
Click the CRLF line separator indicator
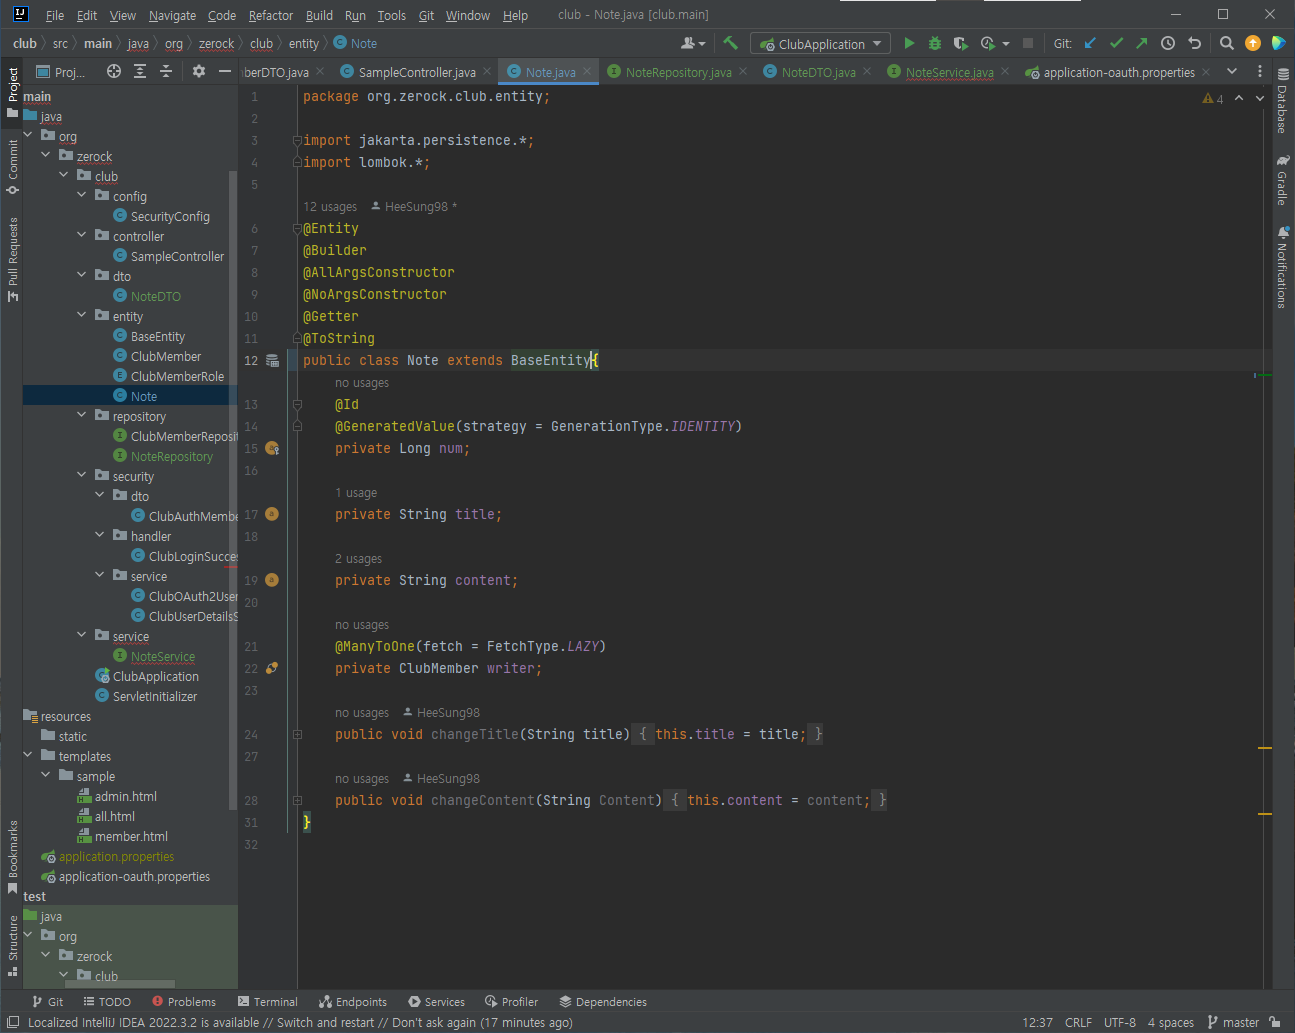(x=1078, y=1022)
